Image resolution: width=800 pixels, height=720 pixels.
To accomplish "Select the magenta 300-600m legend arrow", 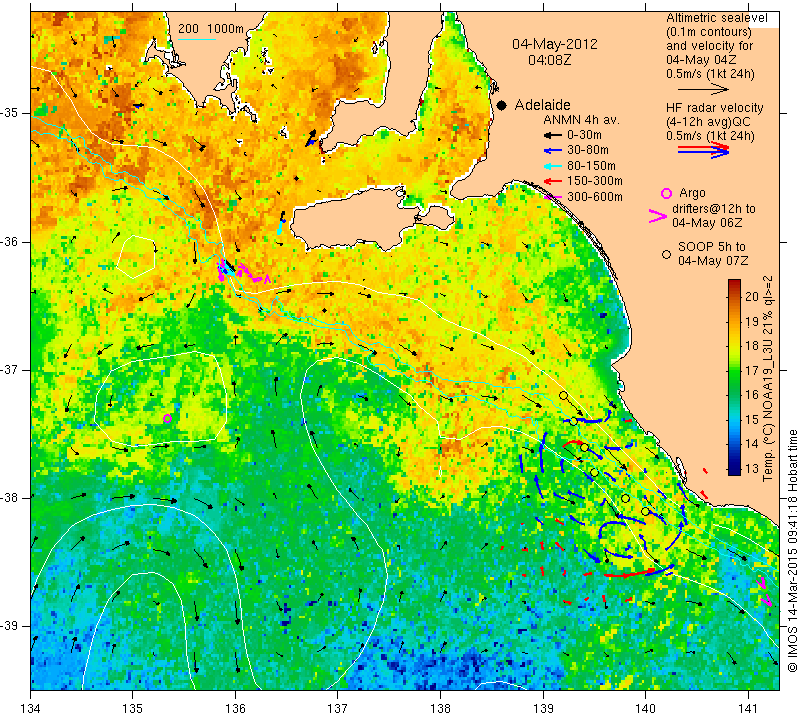I will pyautogui.click(x=552, y=197).
